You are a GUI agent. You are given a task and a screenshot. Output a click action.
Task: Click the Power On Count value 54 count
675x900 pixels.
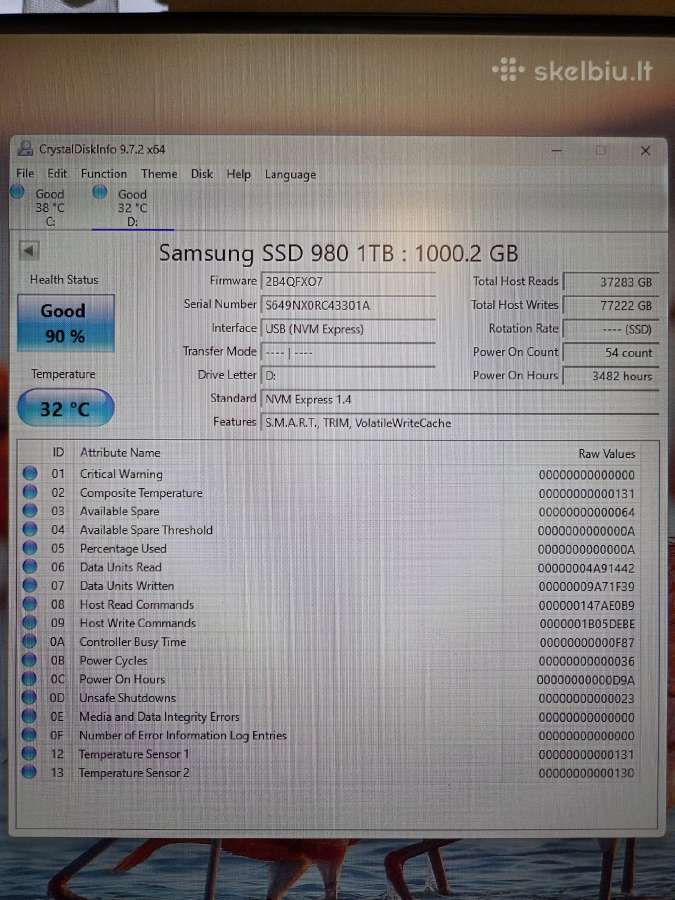610,353
